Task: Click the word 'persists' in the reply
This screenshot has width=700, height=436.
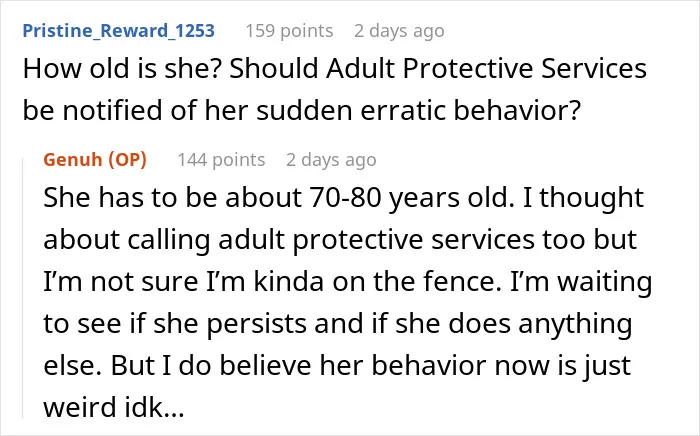Action: [x=256, y=324]
